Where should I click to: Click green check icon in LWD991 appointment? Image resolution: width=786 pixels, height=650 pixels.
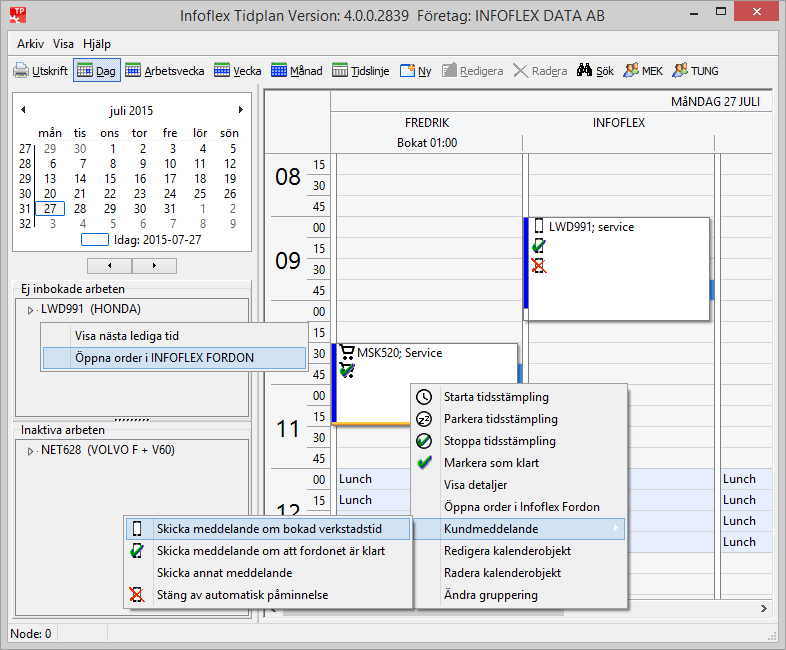(539, 246)
